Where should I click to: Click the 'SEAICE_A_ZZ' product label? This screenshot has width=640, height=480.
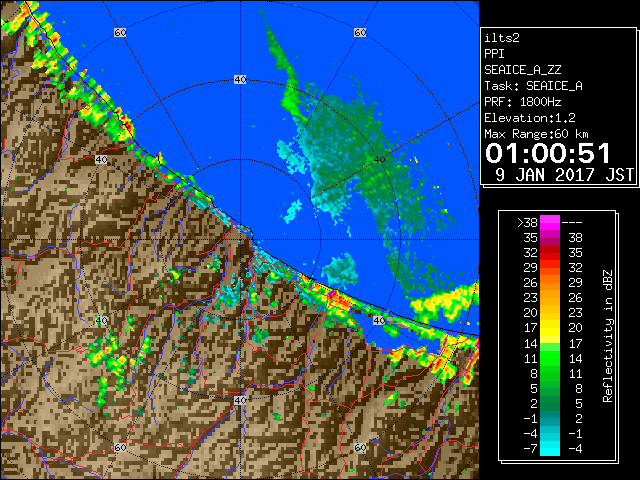[x=522, y=70]
